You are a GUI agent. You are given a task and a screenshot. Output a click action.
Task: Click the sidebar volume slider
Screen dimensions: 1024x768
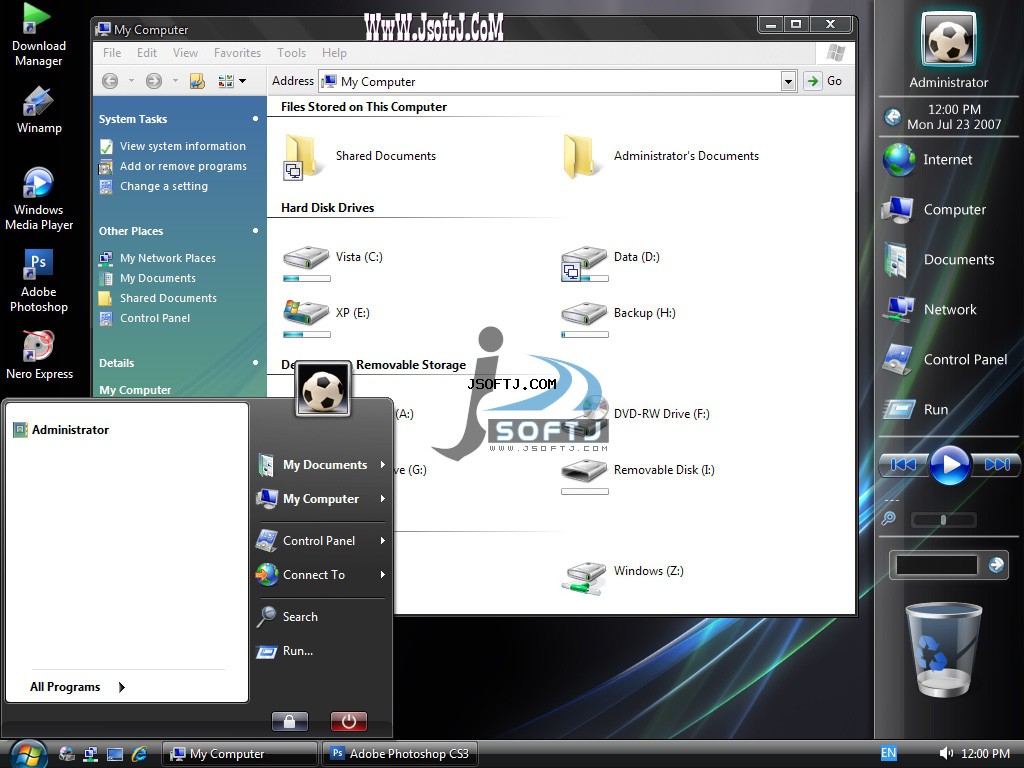tap(944, 520)
